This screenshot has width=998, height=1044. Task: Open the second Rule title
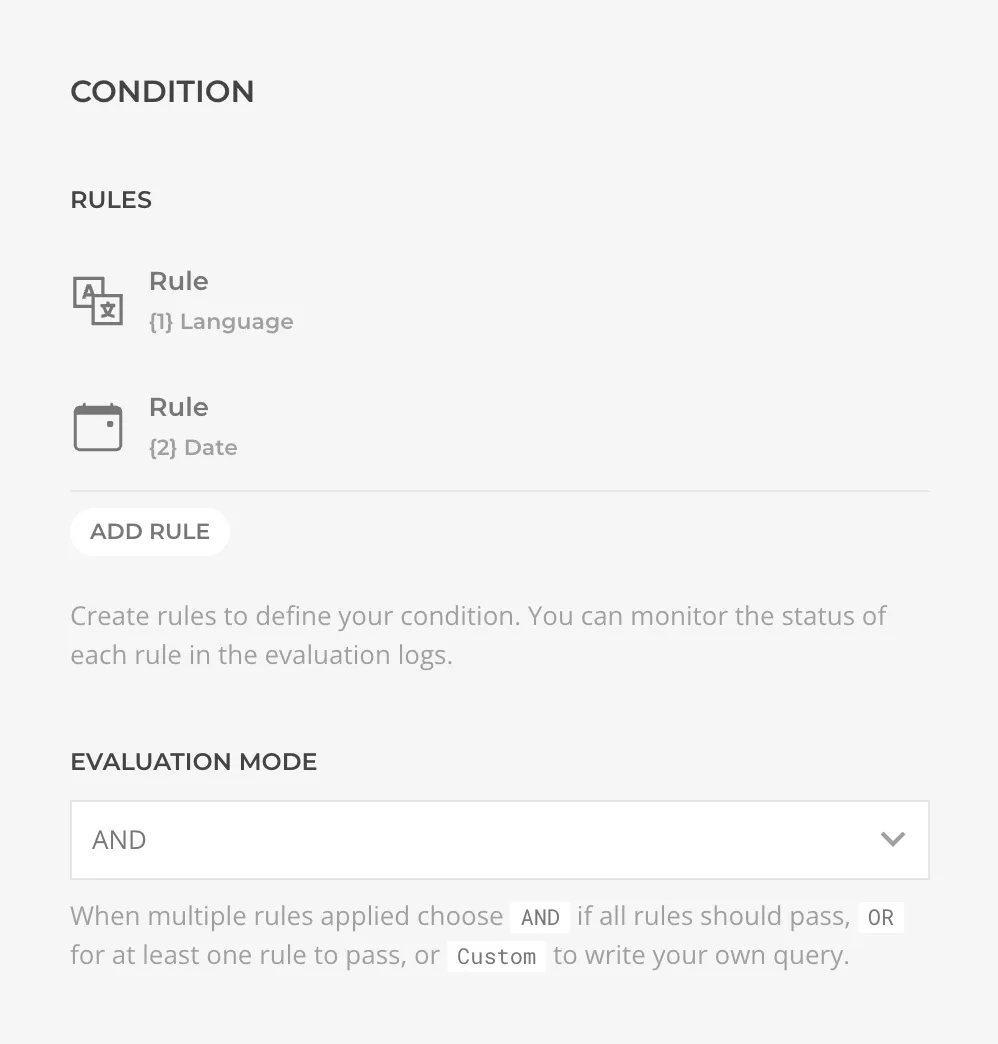click(178, 407)
